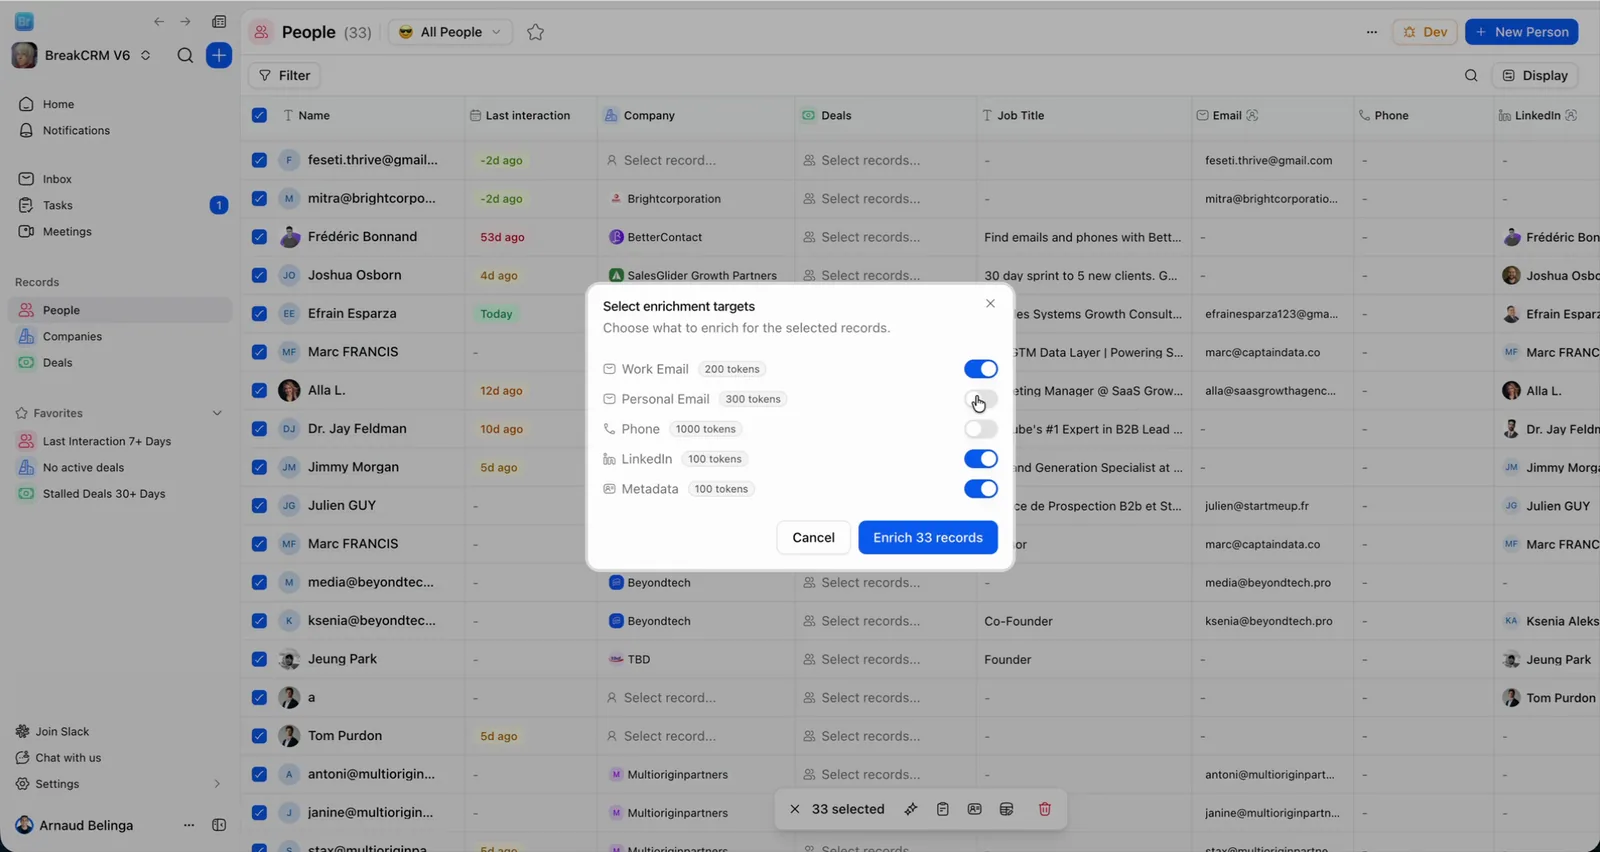
Task: Open the three-dot menu beside Dev
Action: click(x=1371, y=32)
